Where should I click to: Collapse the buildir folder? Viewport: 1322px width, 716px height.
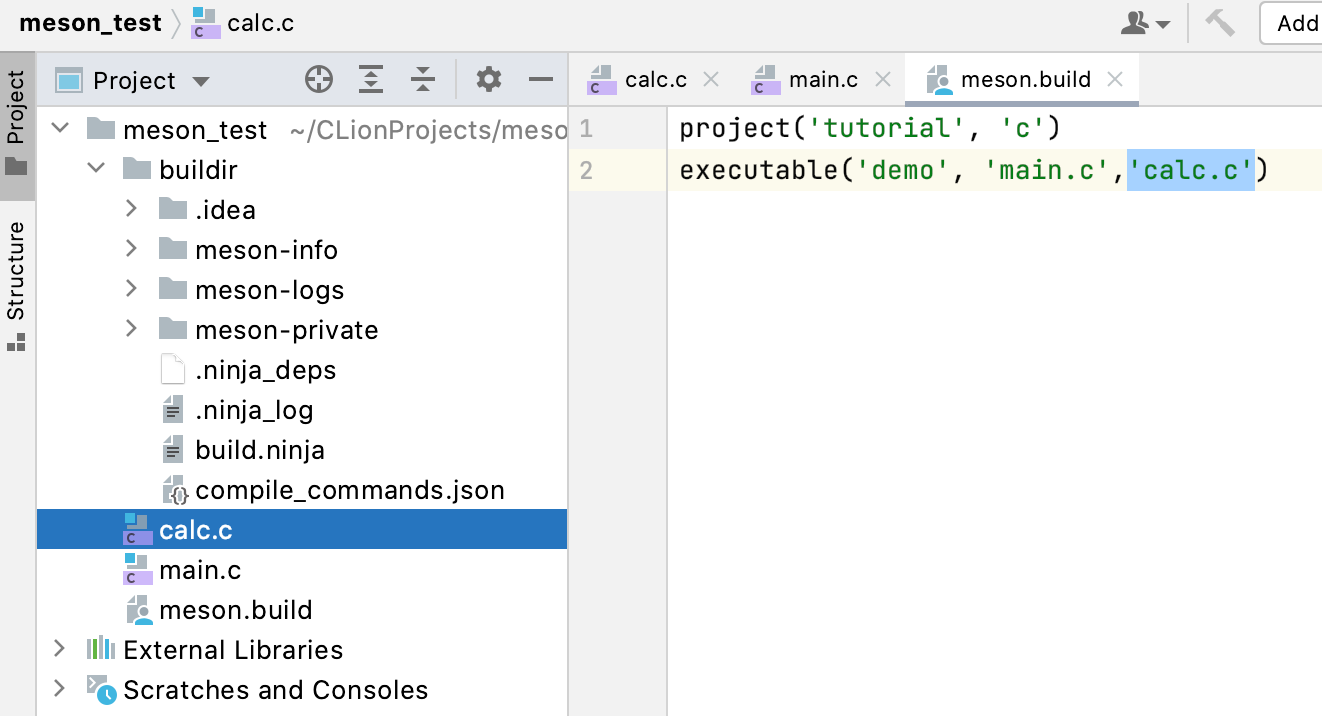(x=96, y=169)
